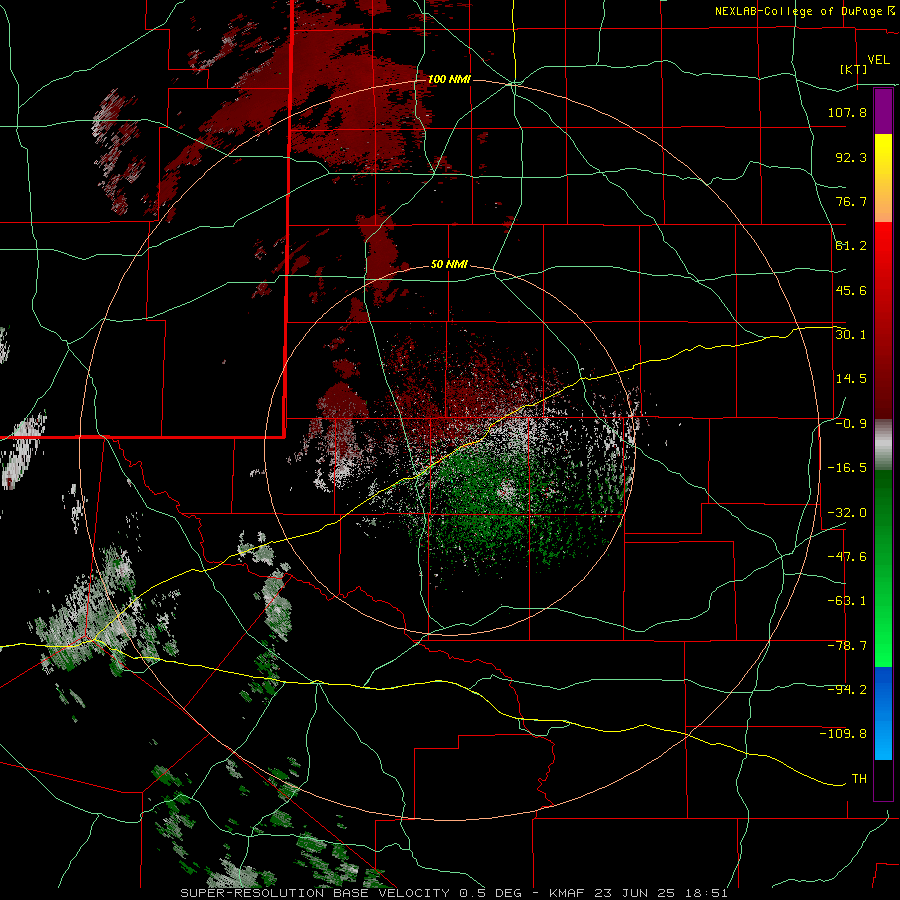Click the 50 NMI range ring label
The width and height of the screenshot is (900, 900).
click(449, 265)
